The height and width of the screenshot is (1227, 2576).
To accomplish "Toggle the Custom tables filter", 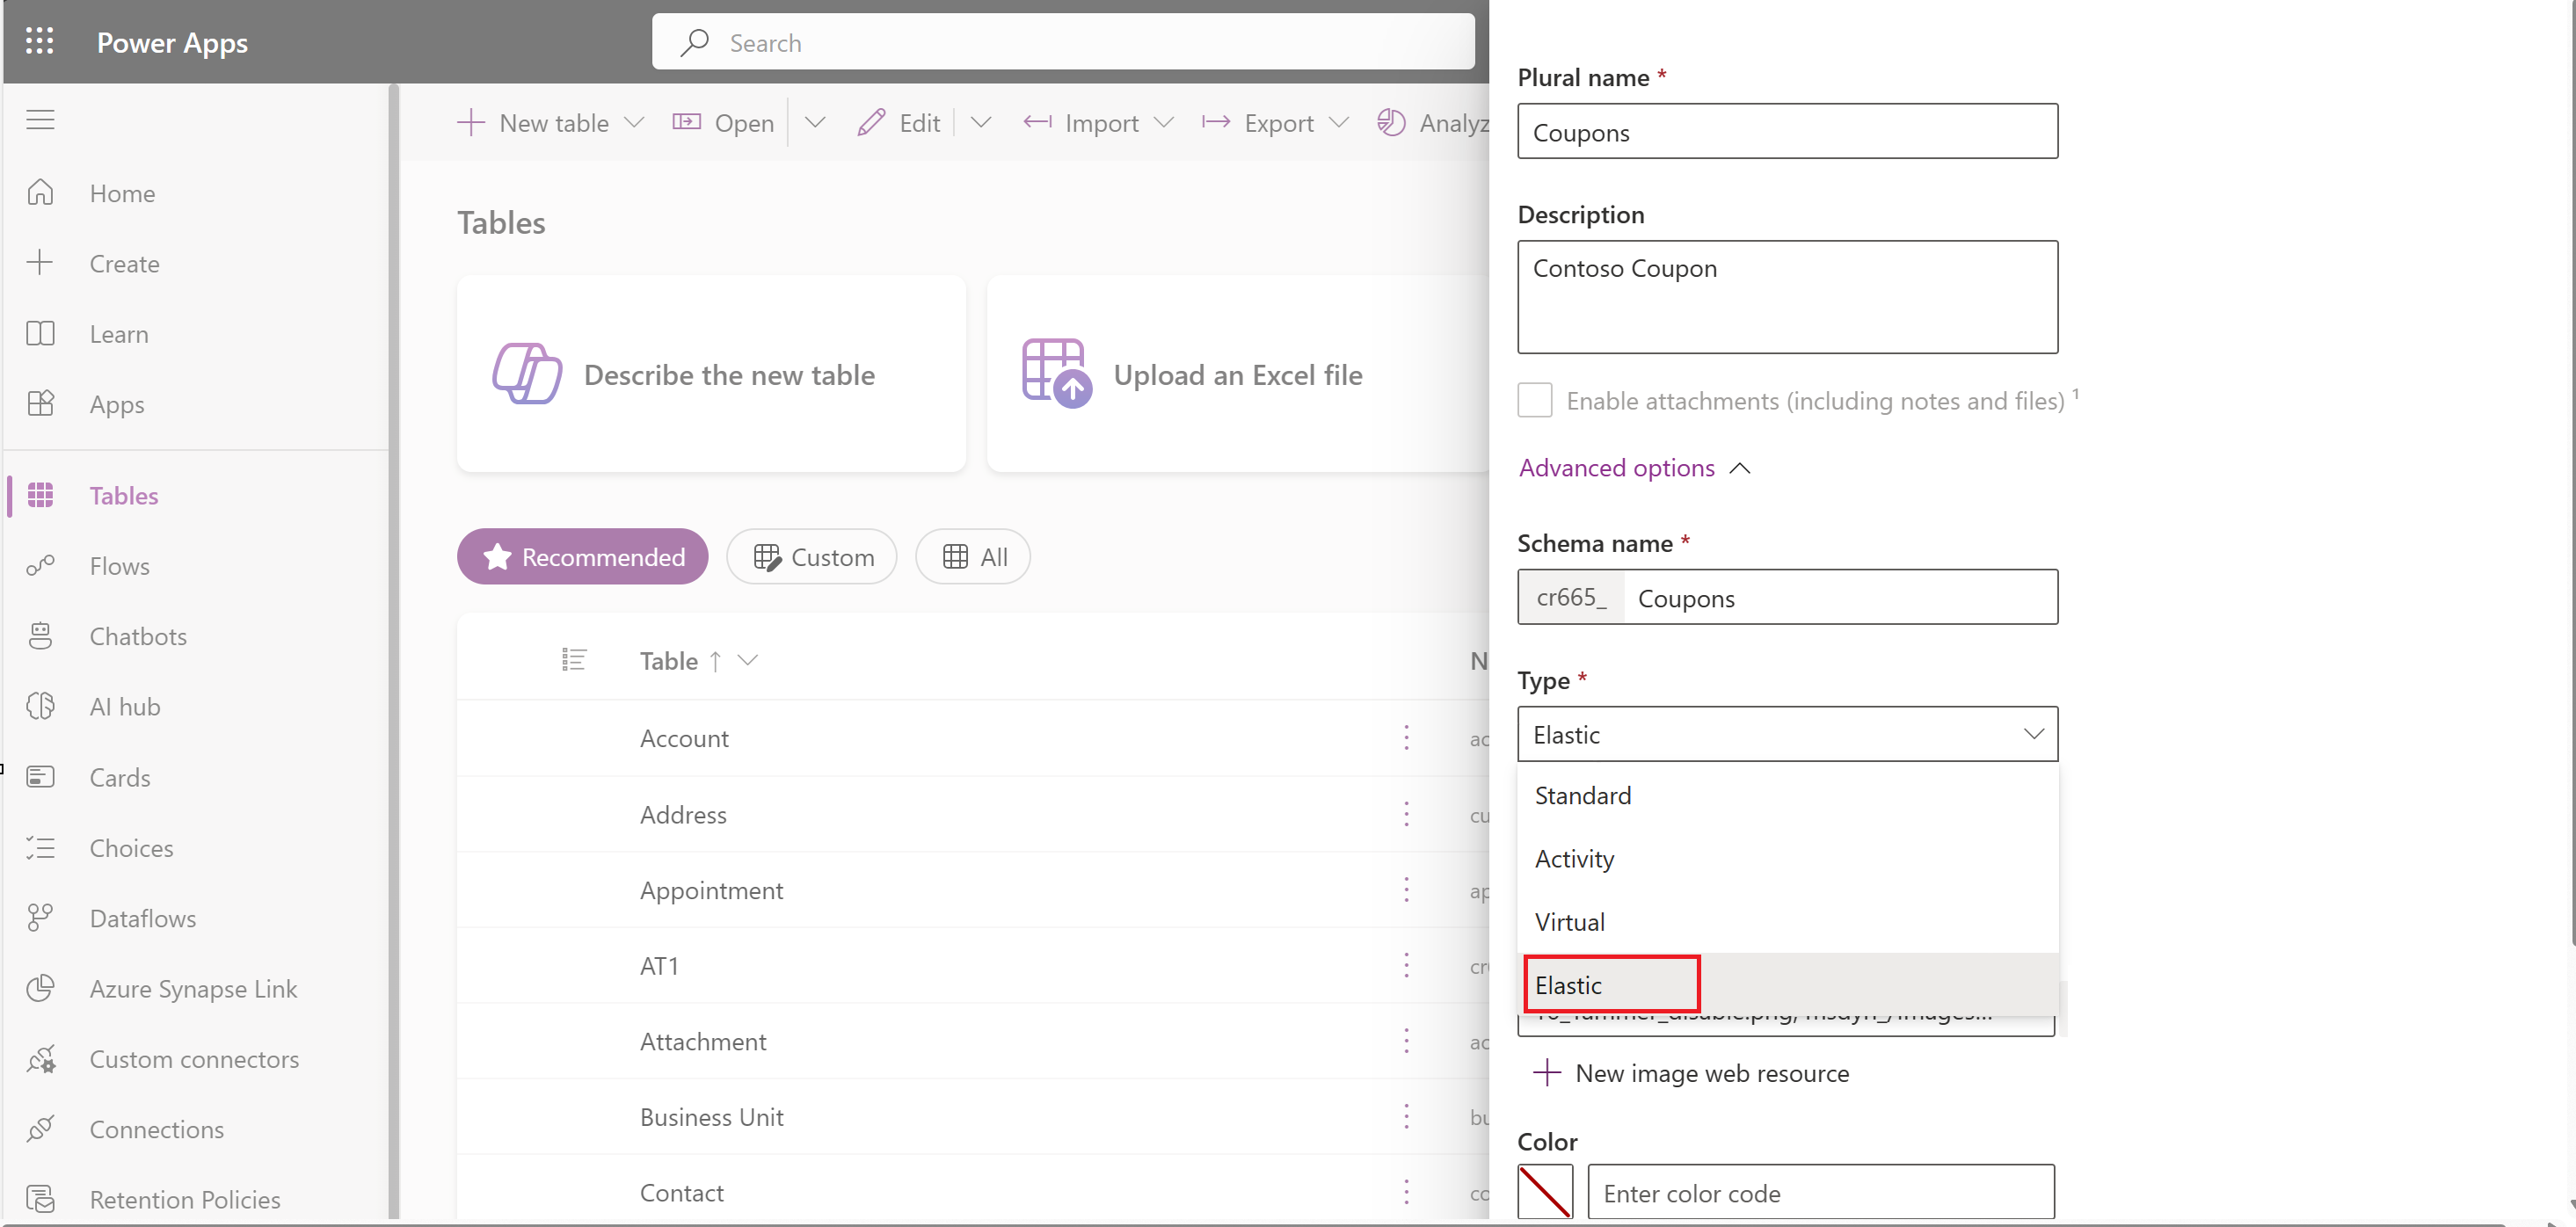I will point(810,555).
